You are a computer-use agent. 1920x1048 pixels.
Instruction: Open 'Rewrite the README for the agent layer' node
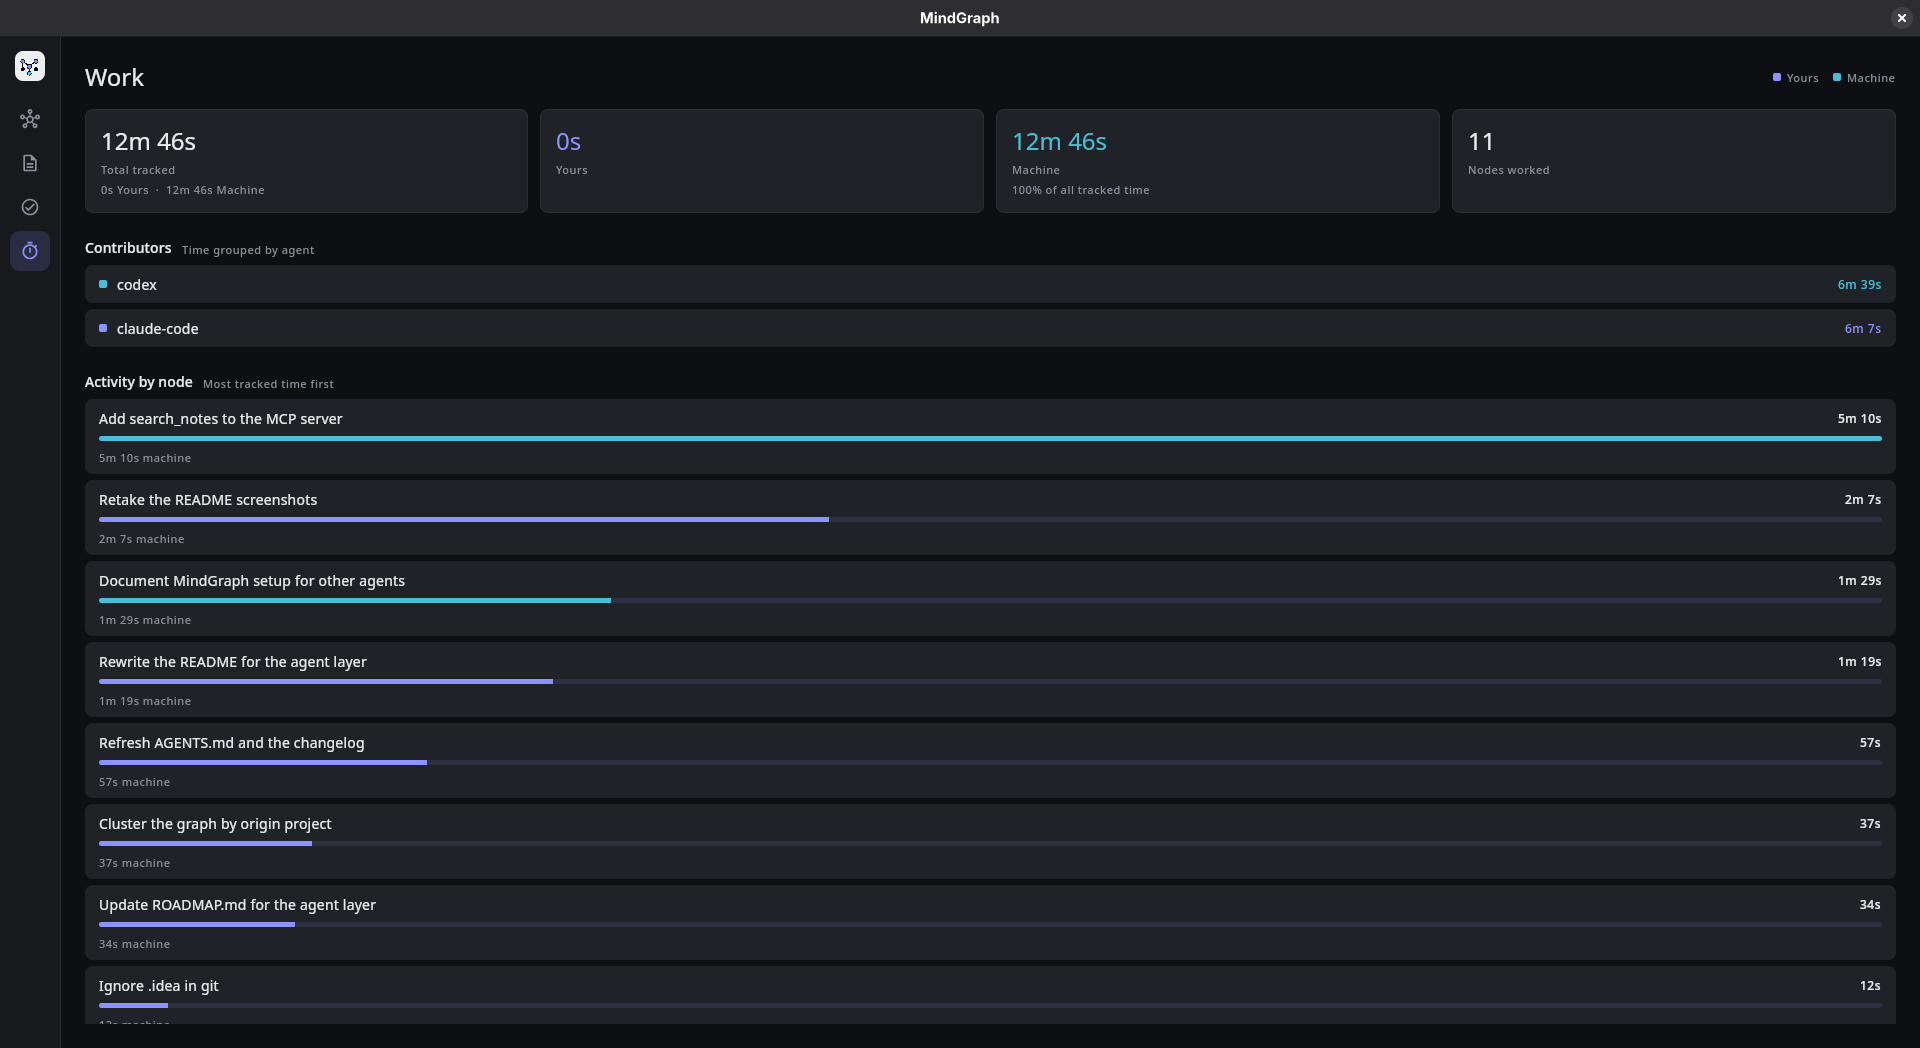pyautogui.click(x=990, y=679)
